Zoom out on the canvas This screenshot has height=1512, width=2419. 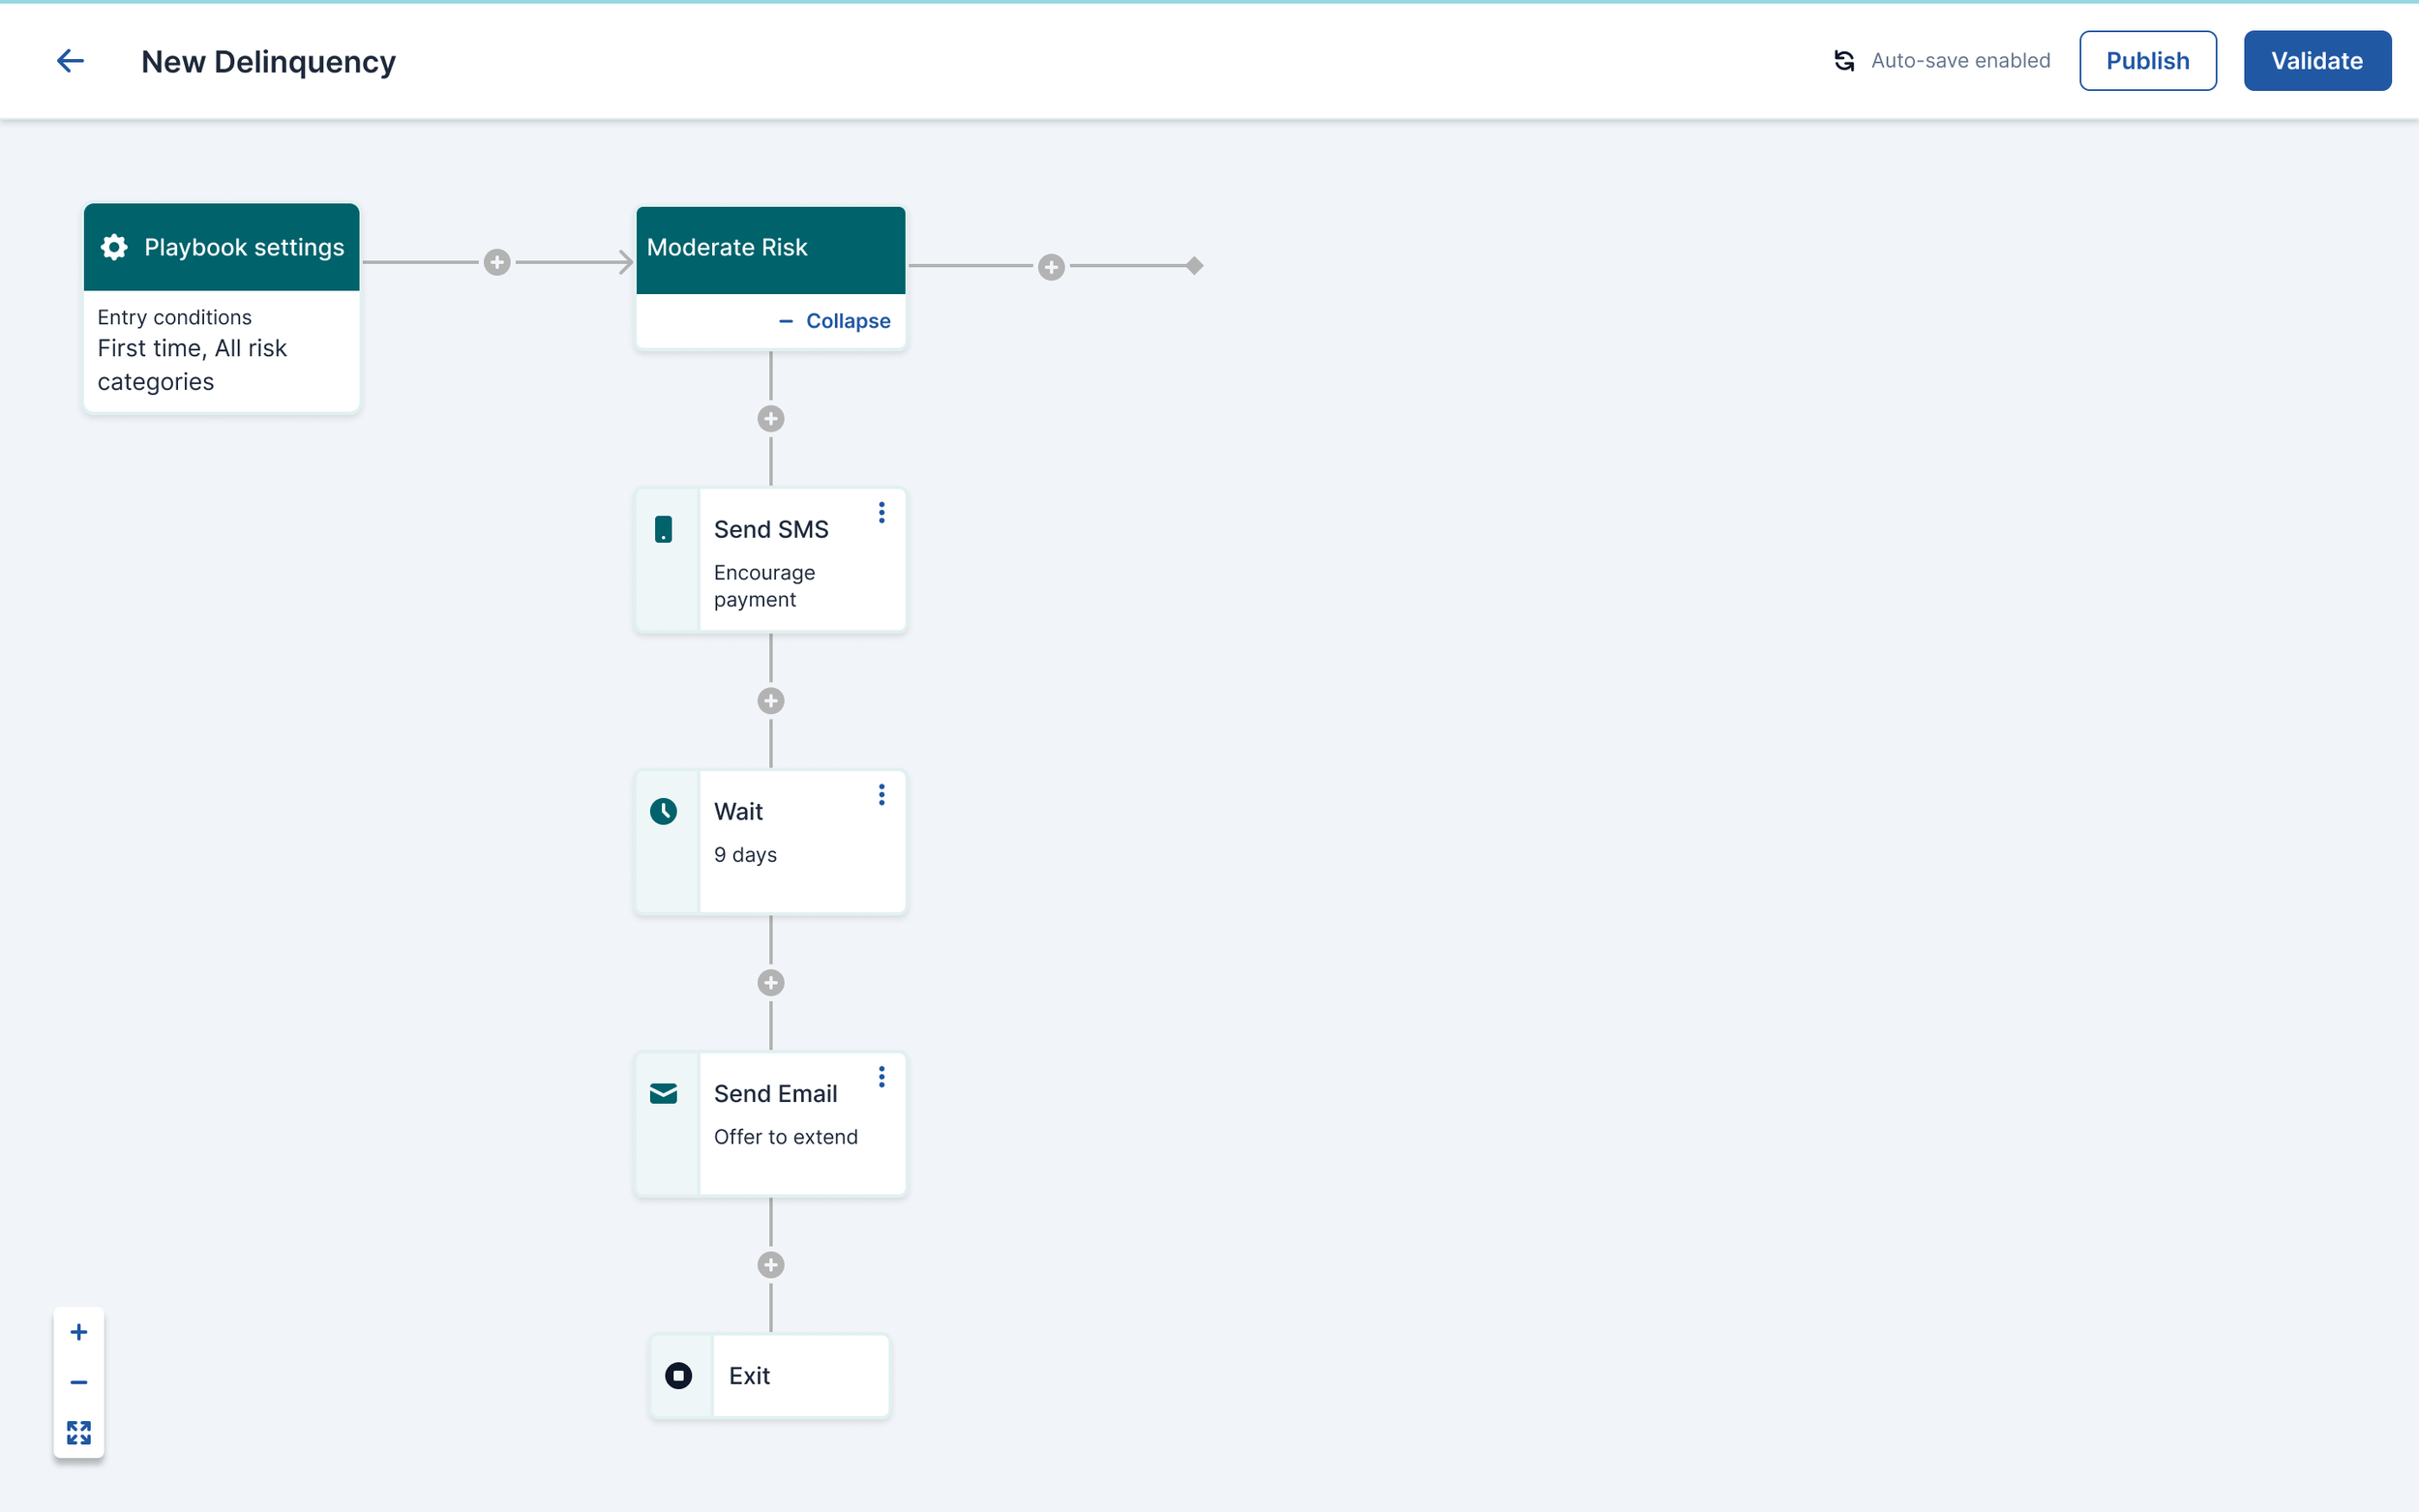tap(79, 1382)
